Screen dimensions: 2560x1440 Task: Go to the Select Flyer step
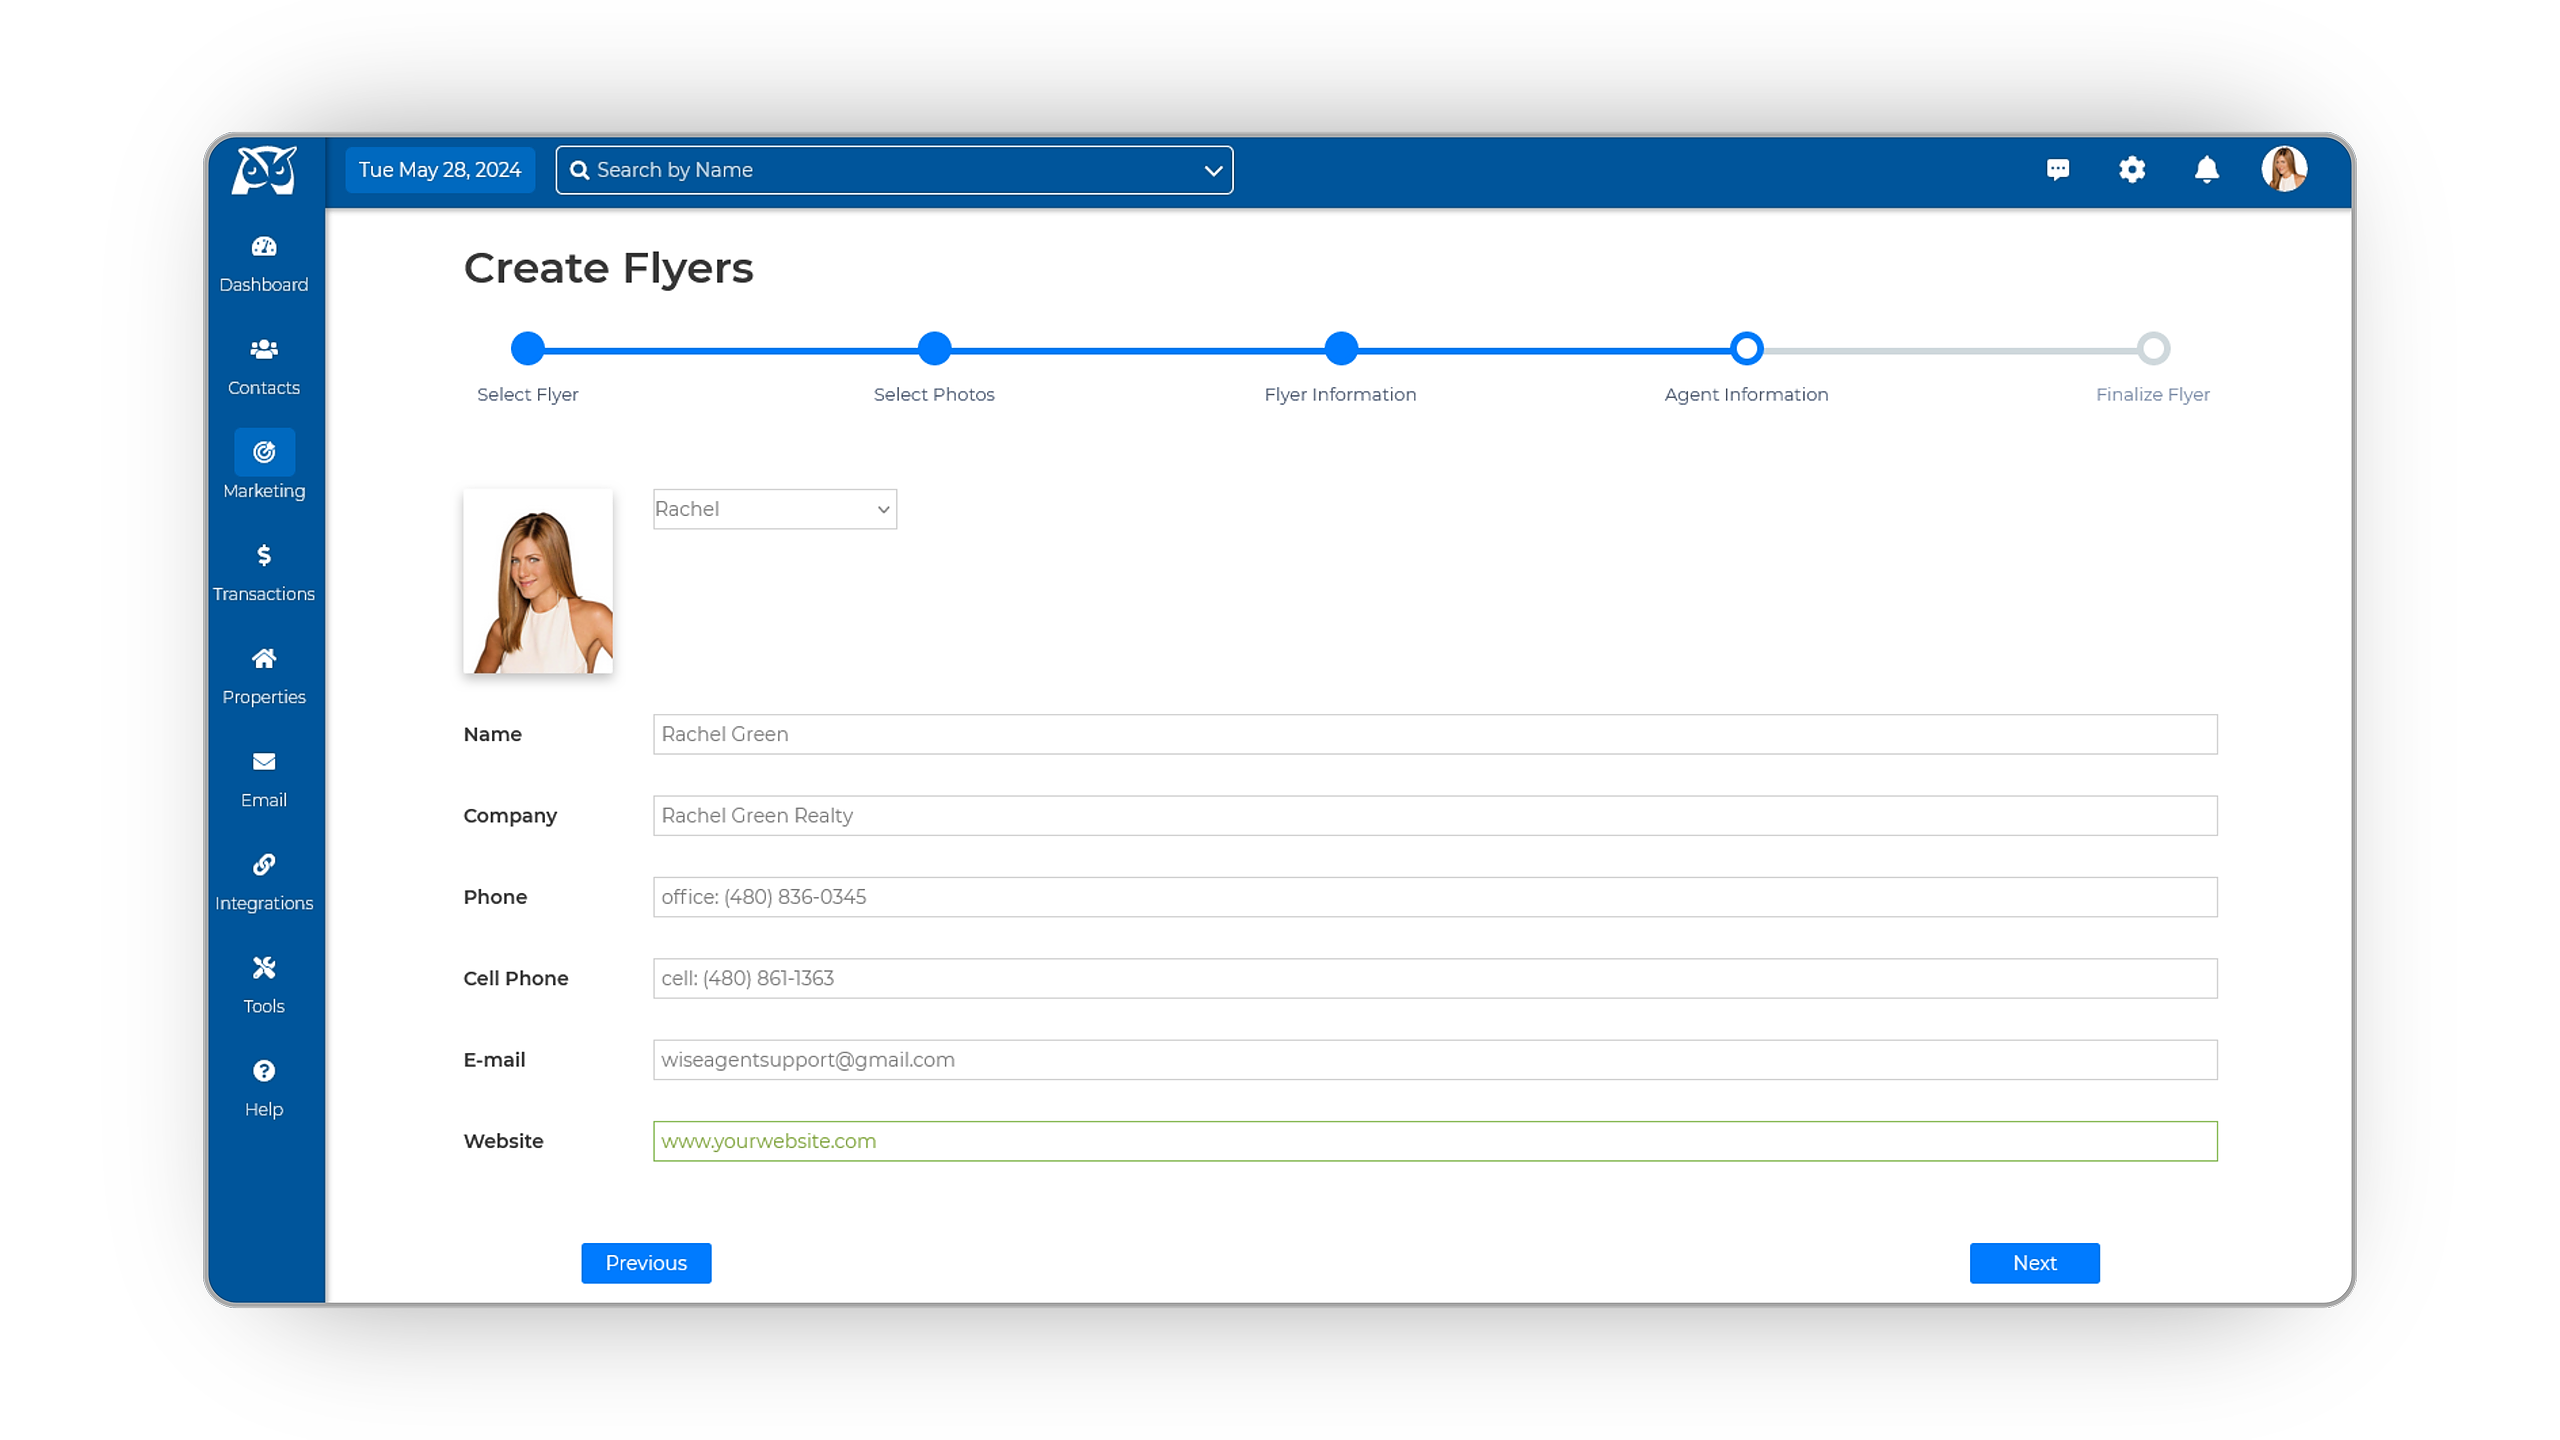pos(528,348)
